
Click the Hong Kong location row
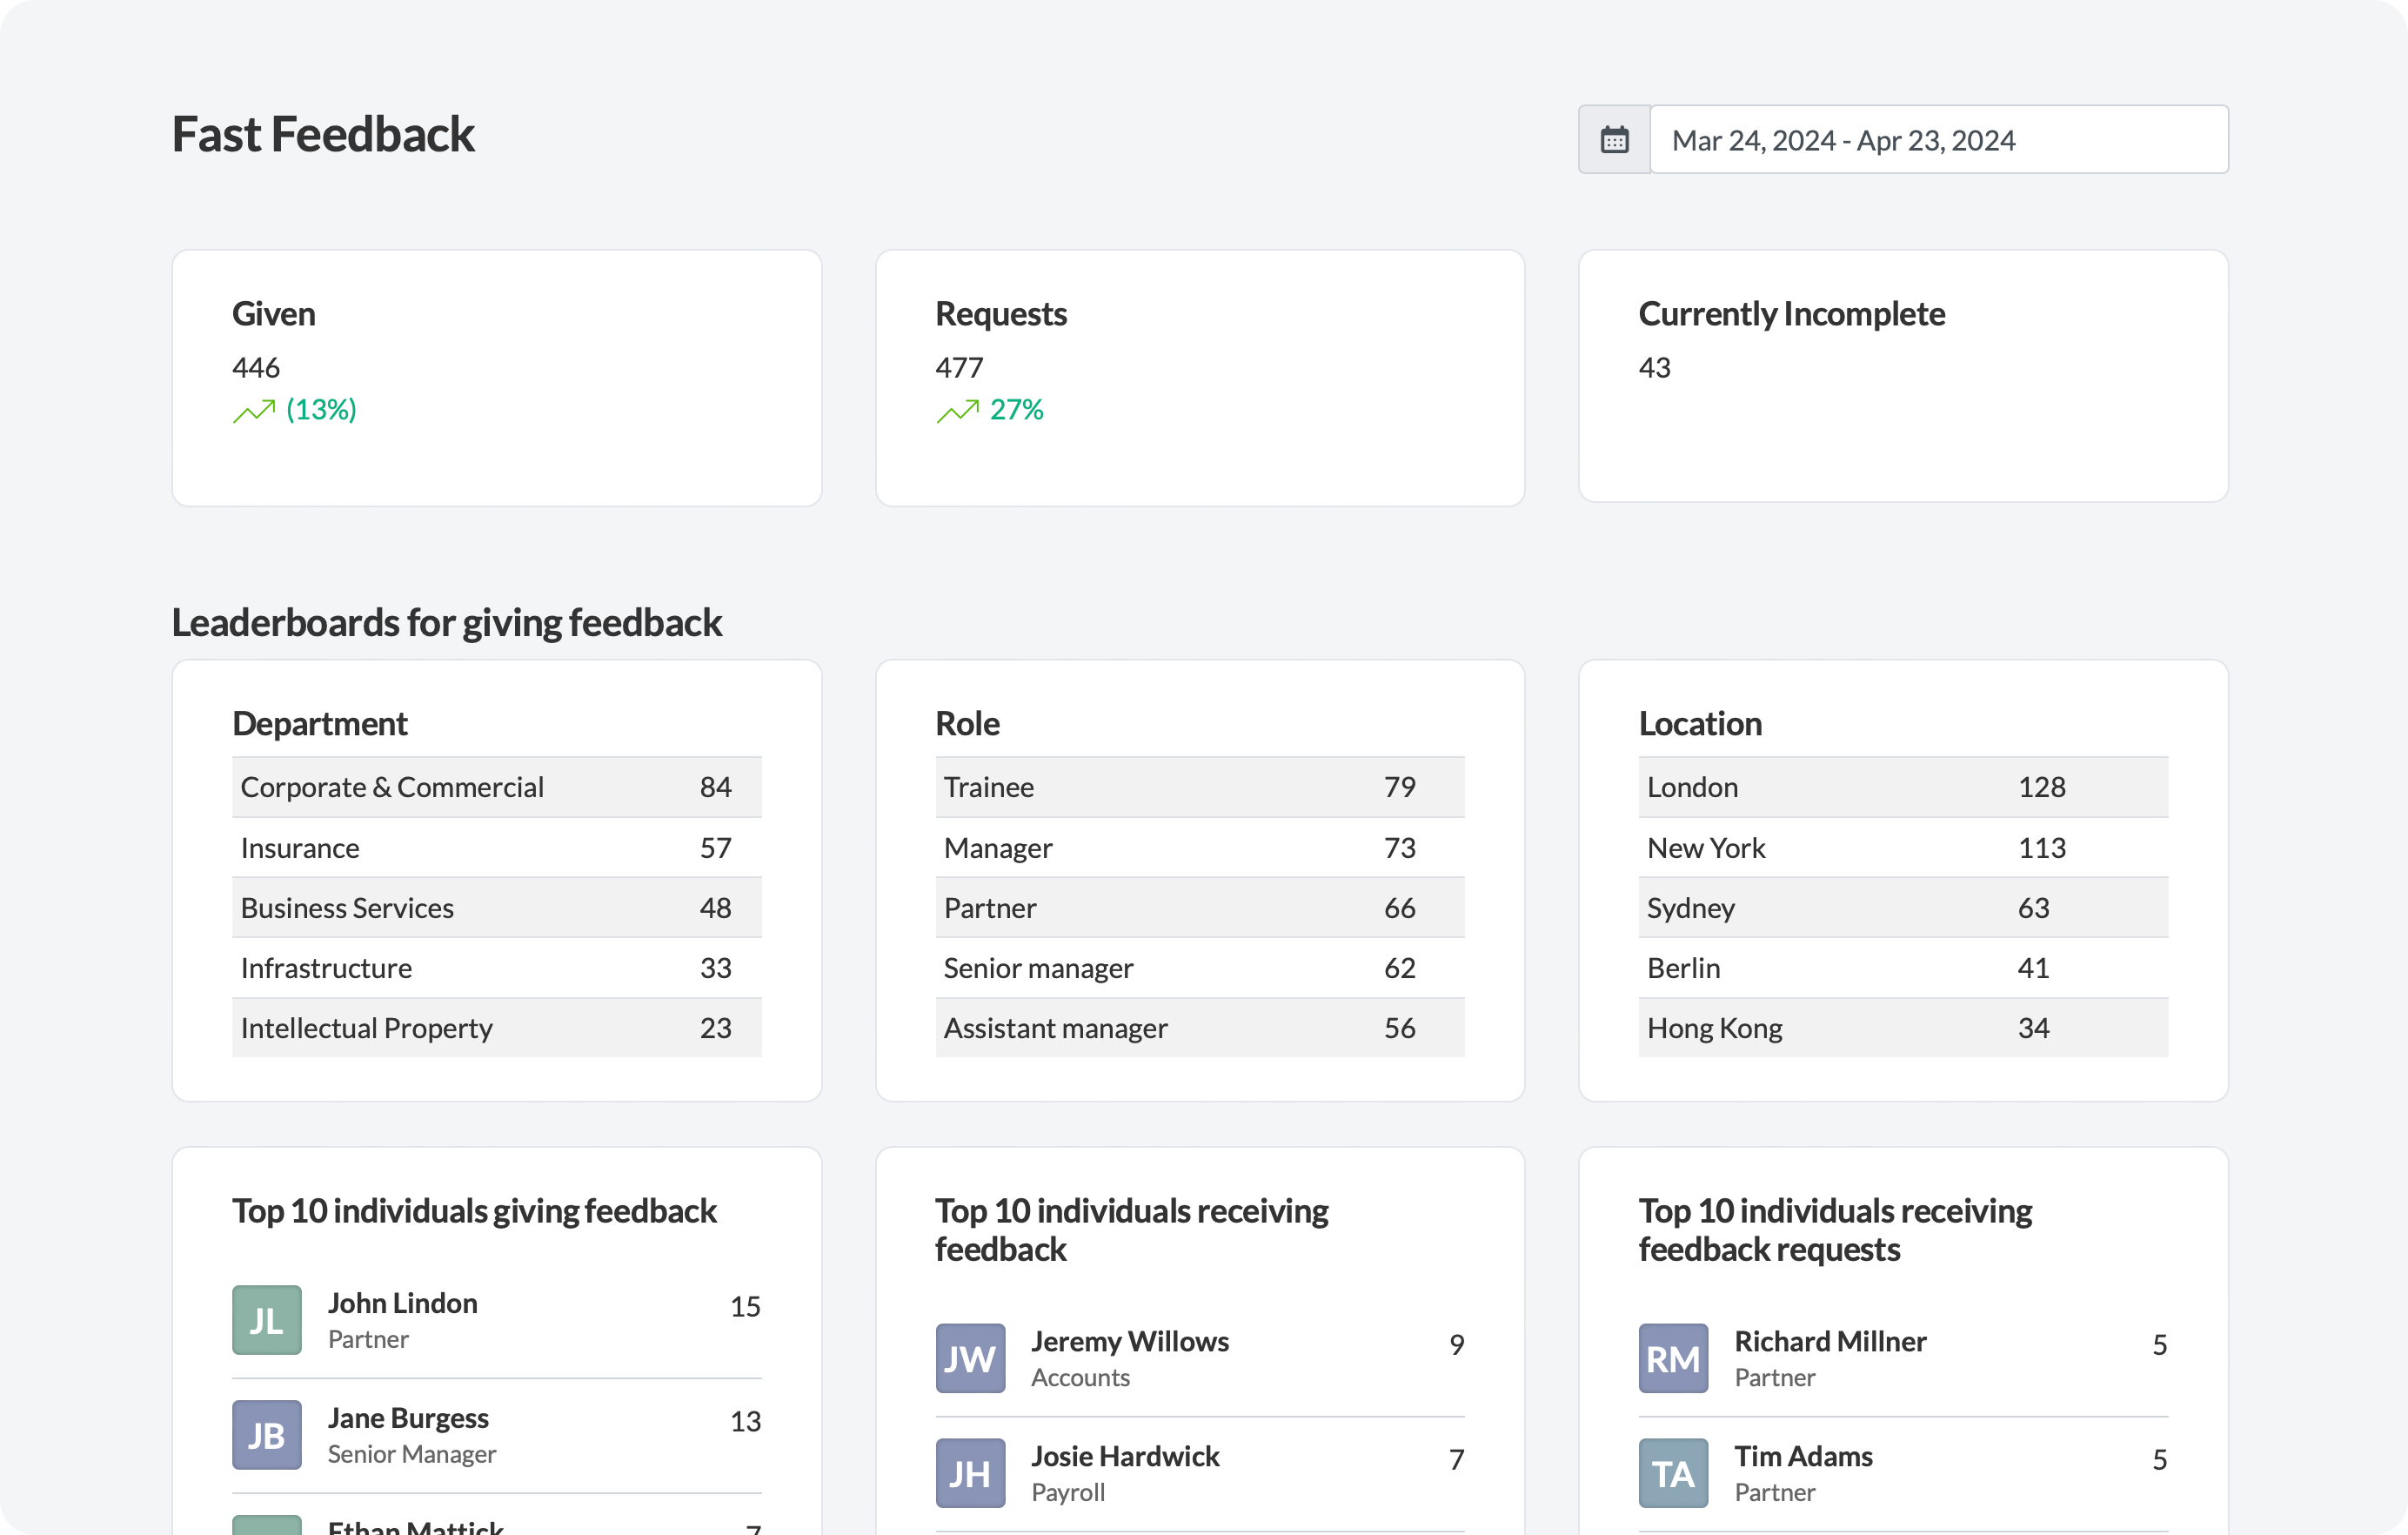1902,1028
